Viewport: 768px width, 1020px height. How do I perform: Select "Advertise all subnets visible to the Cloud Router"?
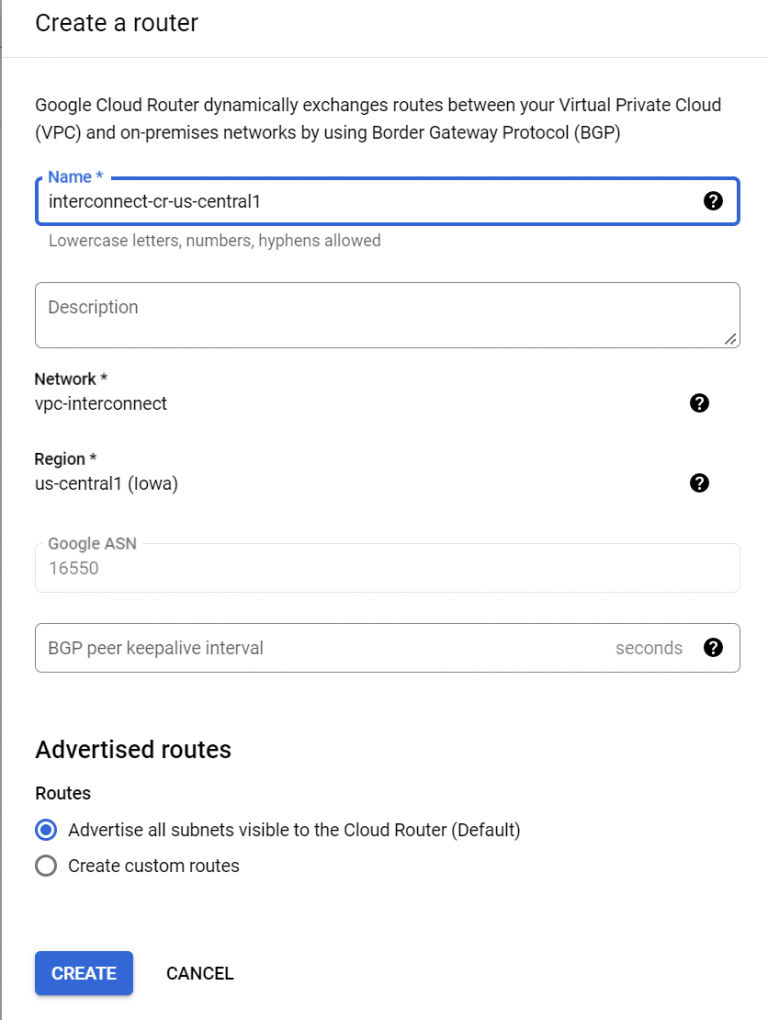[x=44, y=830]
